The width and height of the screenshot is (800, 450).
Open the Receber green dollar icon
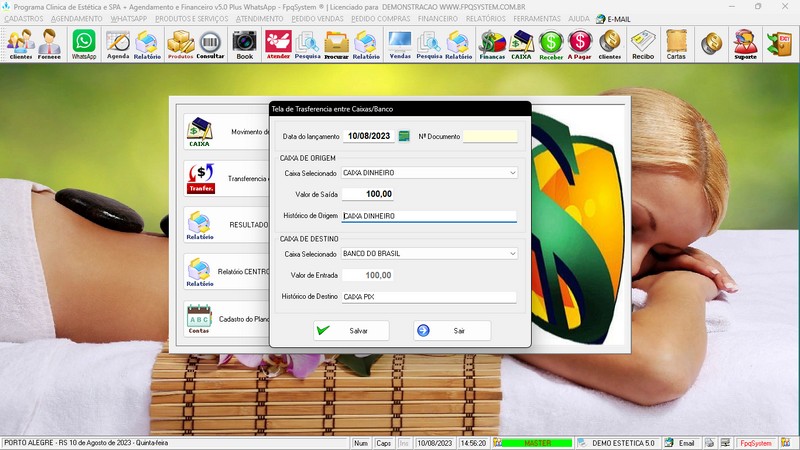(x=551, y=44)
